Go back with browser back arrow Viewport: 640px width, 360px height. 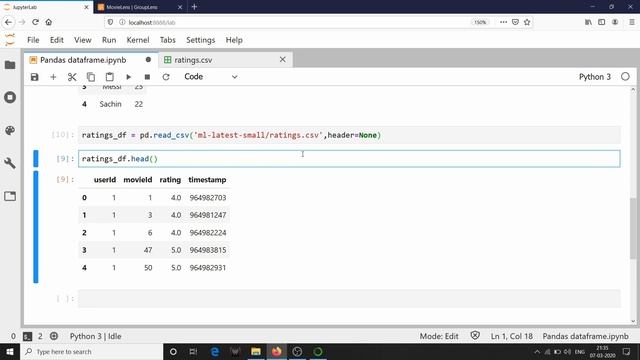(x=8, y=22)
